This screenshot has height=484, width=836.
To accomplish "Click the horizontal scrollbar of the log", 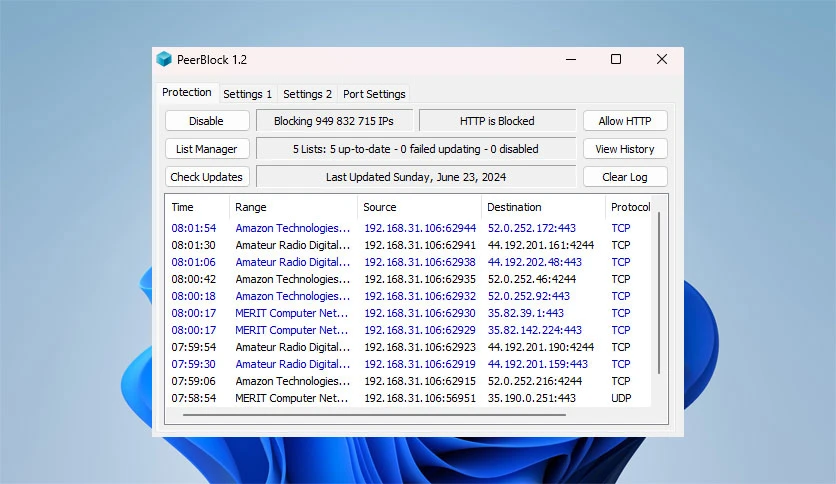I will 374,414.
